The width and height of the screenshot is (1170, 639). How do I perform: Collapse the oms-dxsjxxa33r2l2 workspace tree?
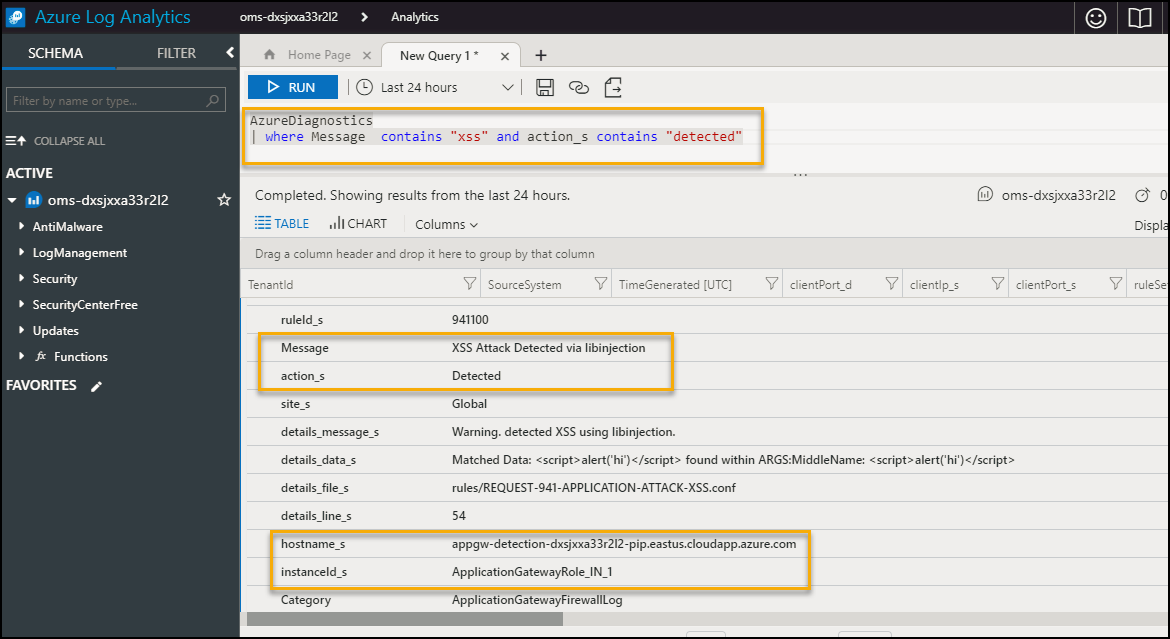point(12,200)
